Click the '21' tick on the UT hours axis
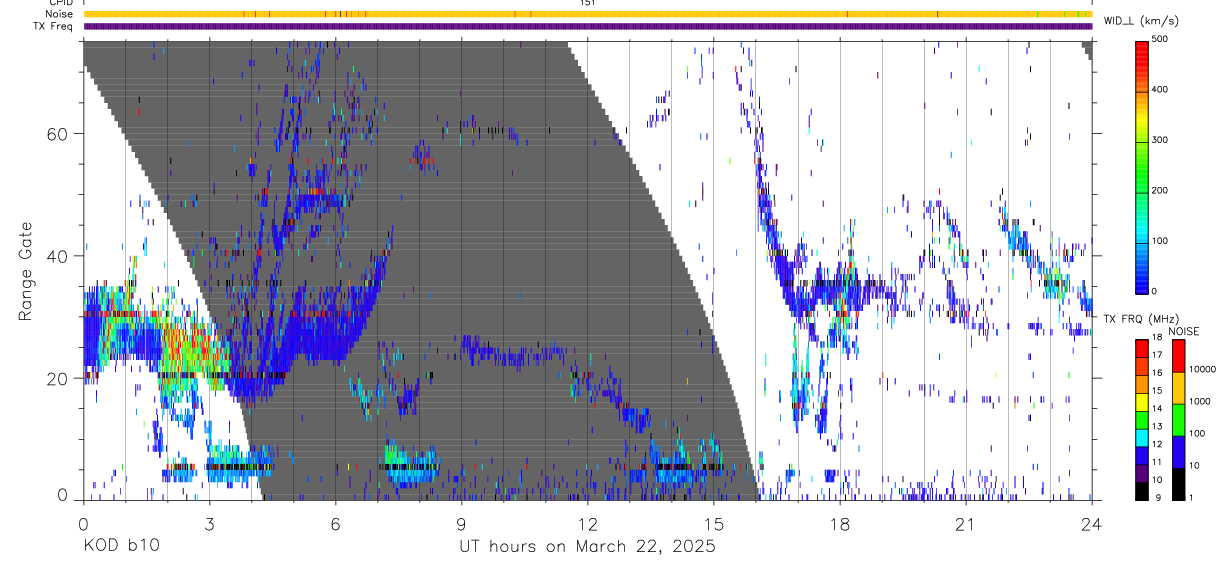The height and width of the screenshot is (567, 1228). (966, 523)
